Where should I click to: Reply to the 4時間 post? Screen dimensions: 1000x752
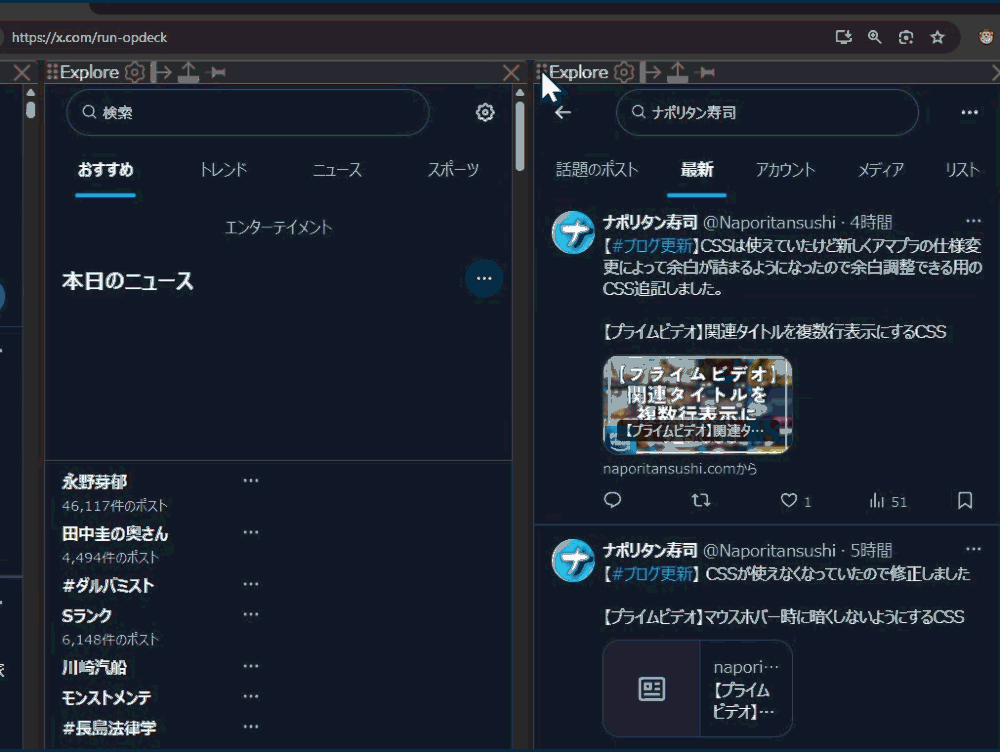[612, 500]
